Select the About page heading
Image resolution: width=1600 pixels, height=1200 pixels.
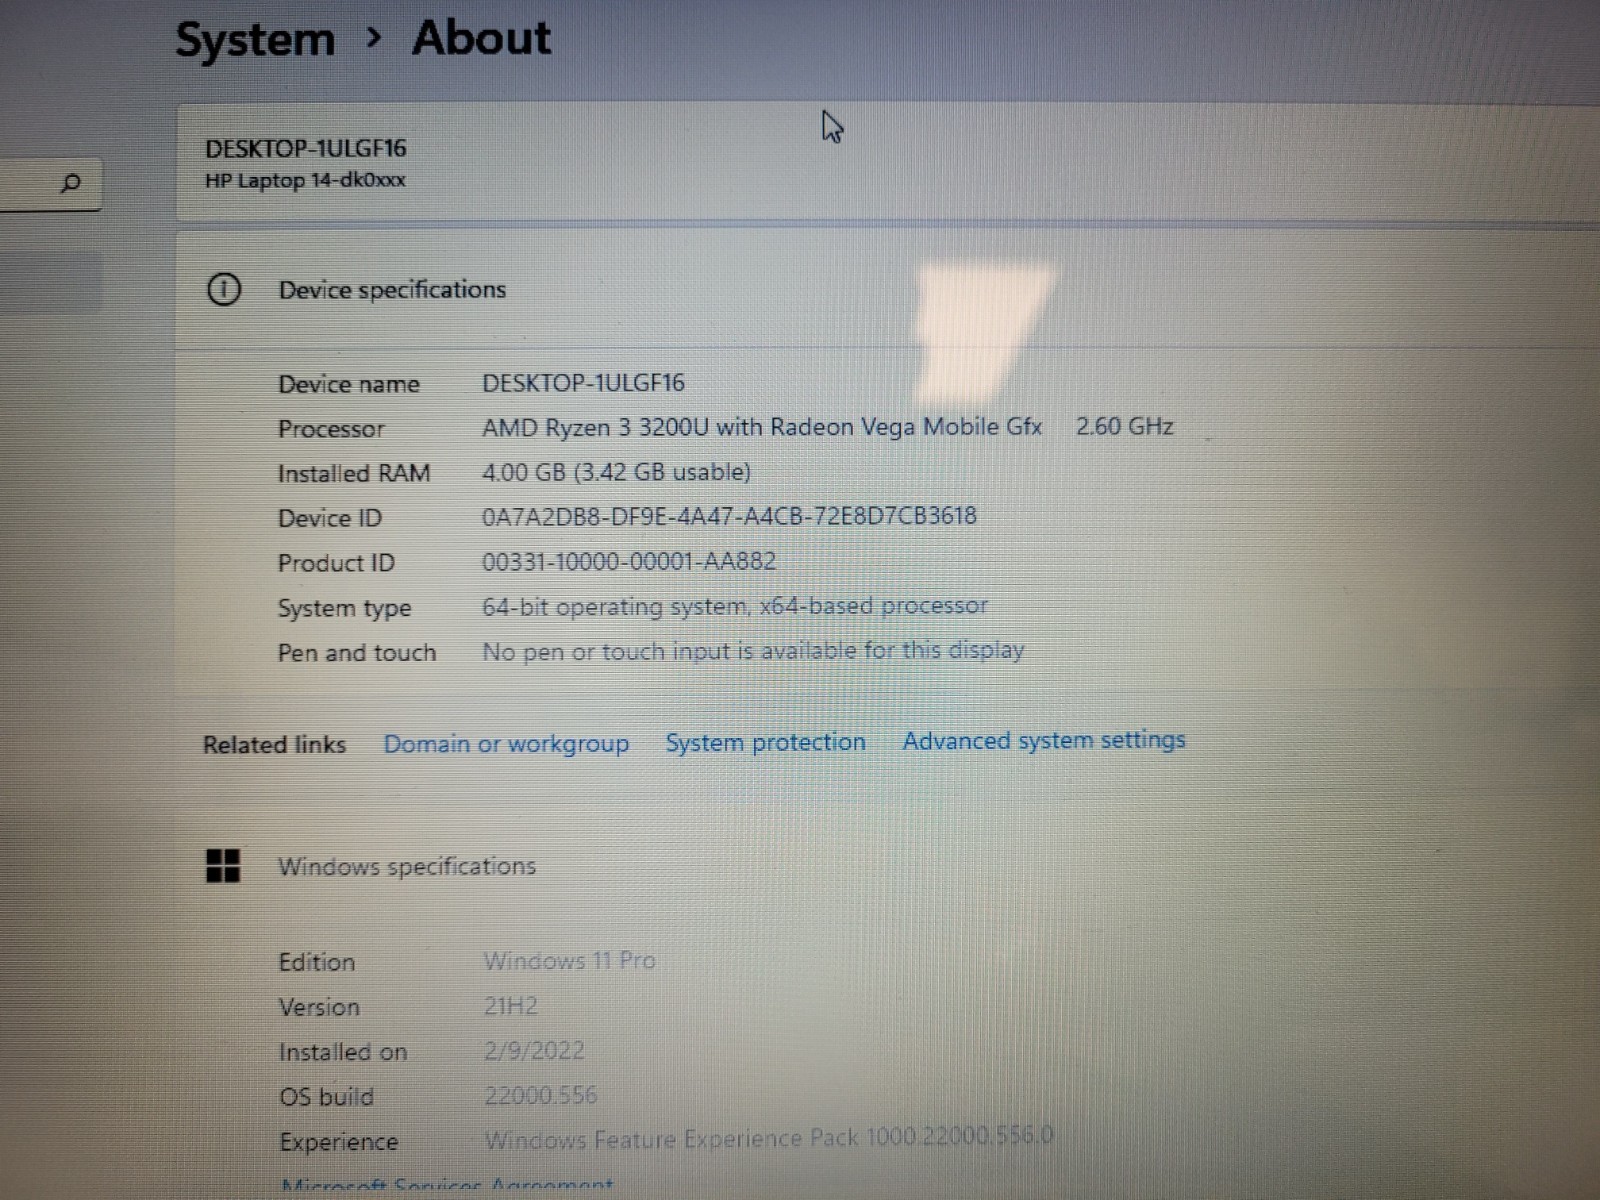tap(481, 38)
